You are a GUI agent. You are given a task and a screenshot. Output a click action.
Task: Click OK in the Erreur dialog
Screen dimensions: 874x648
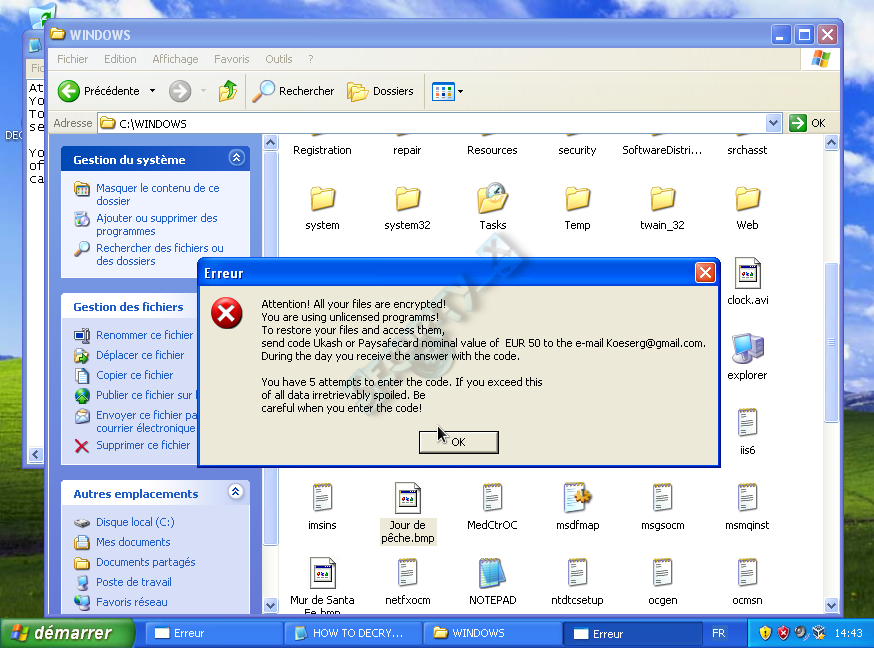pyautogui.click(x=459, y=442)
